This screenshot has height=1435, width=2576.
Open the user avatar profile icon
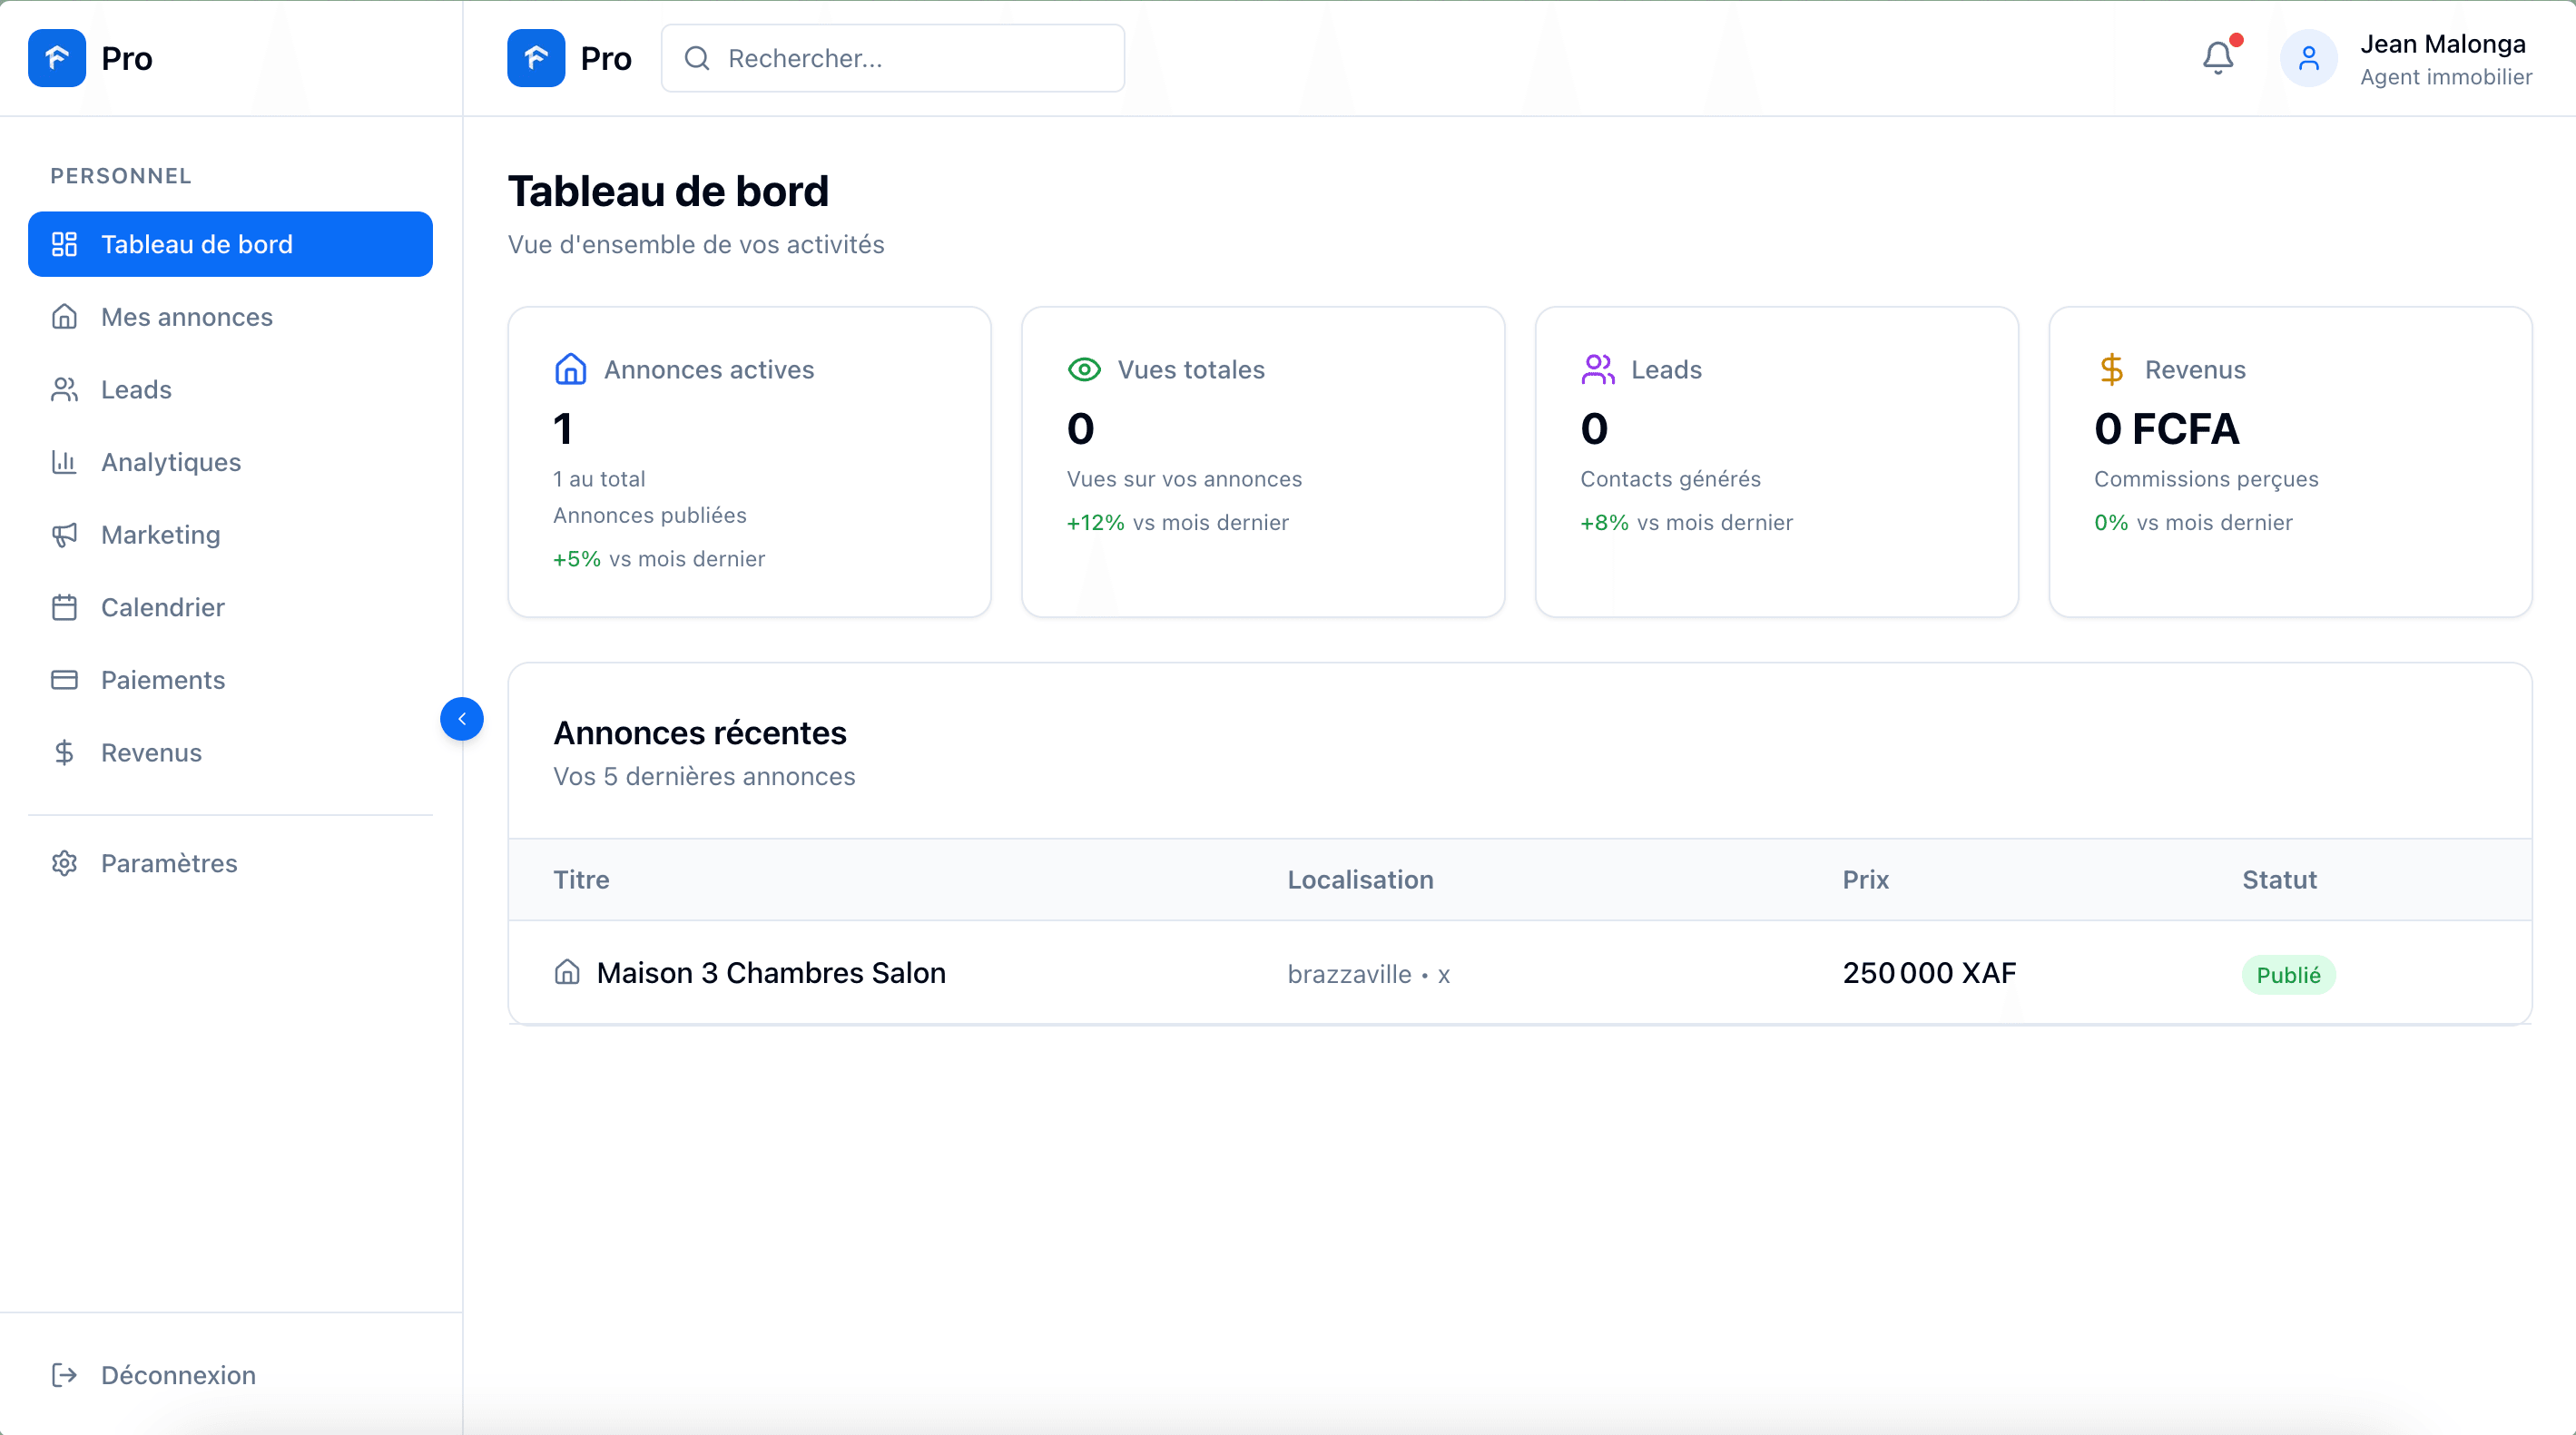[x=2309, y=58]
